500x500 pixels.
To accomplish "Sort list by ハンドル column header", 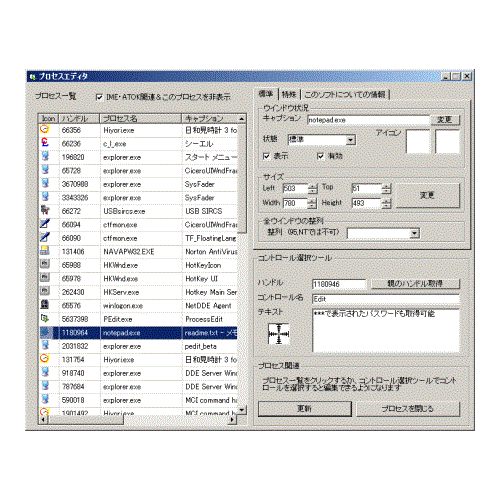I will 79,118.
